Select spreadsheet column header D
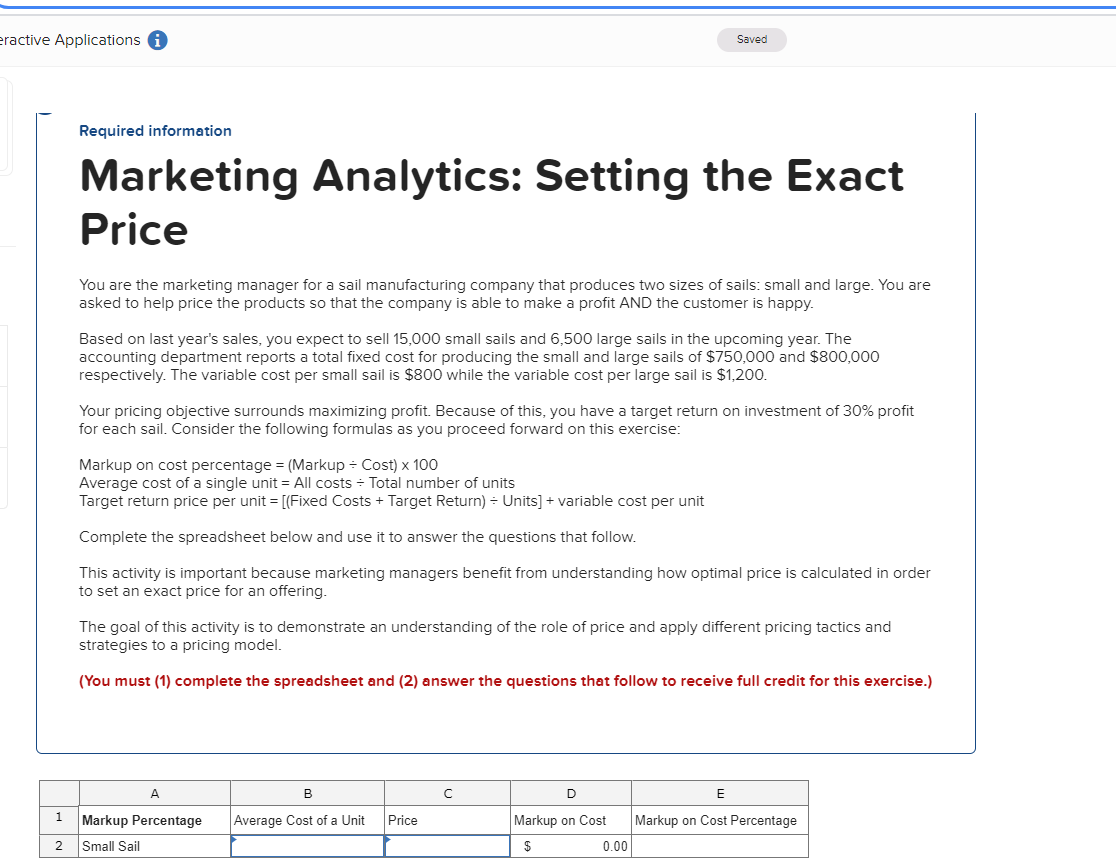This screenshot has height=867, width=1116. tap(570, 793)
